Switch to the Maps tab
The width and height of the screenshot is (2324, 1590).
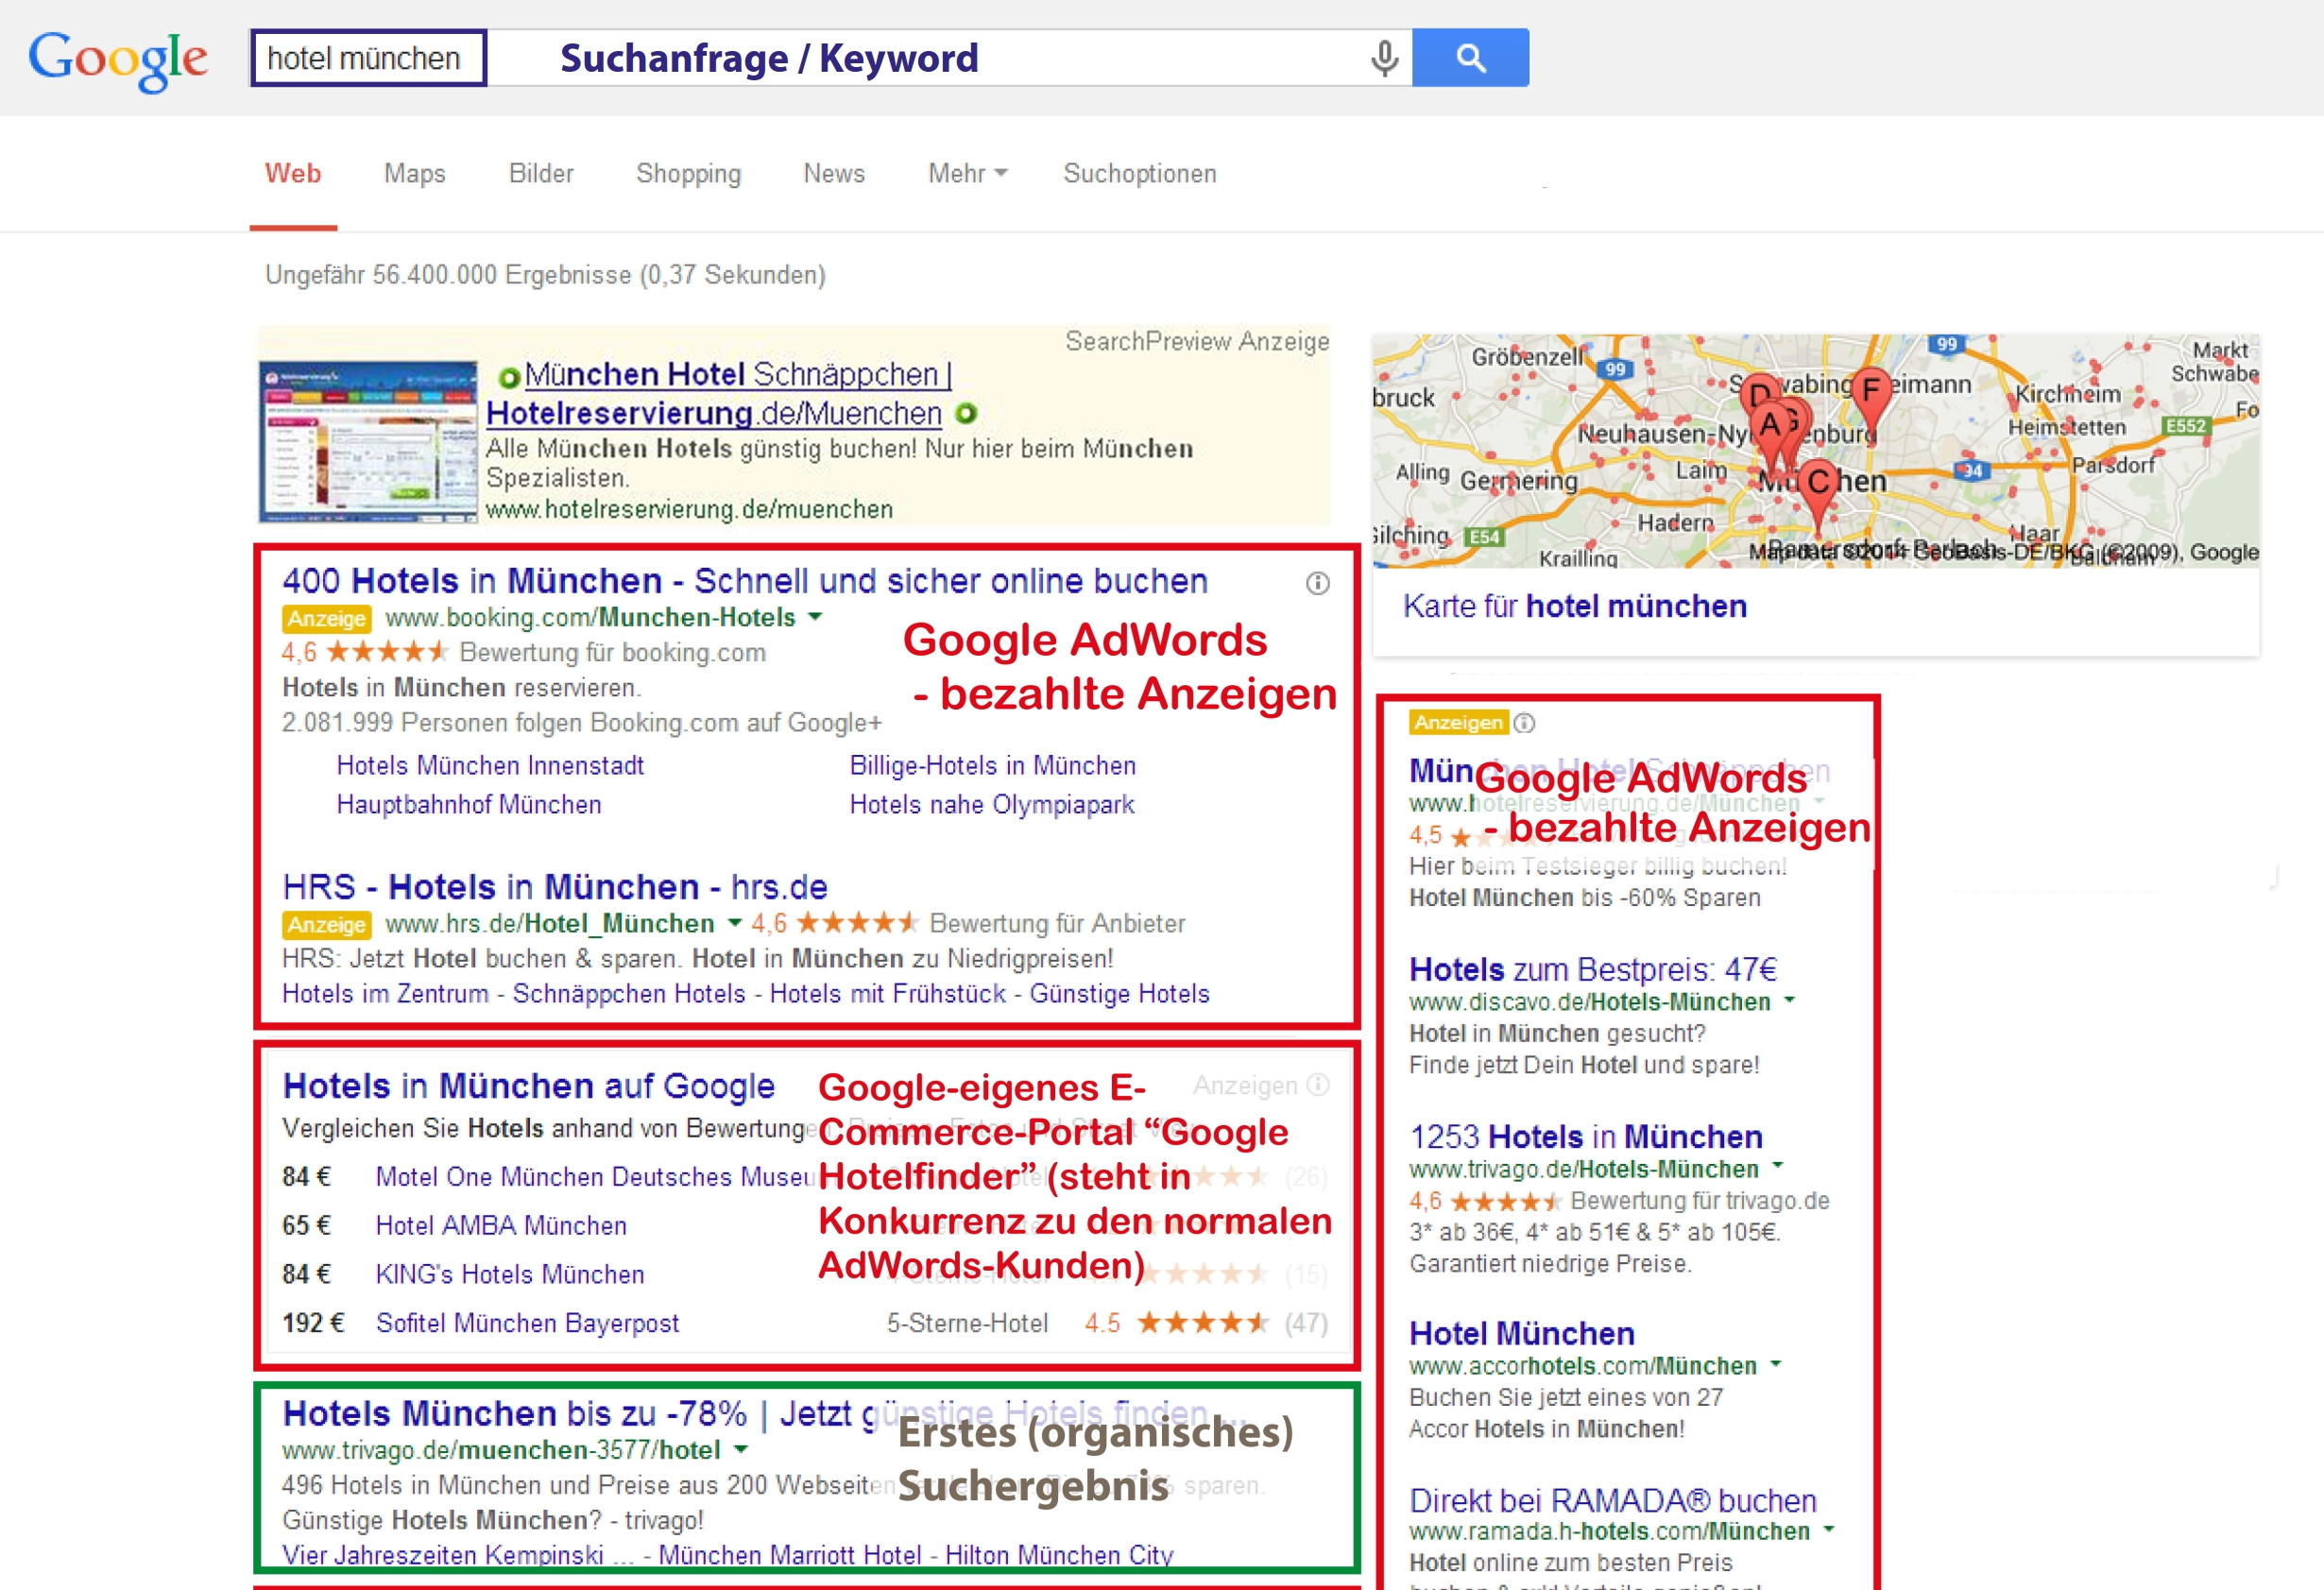(415, 173)
